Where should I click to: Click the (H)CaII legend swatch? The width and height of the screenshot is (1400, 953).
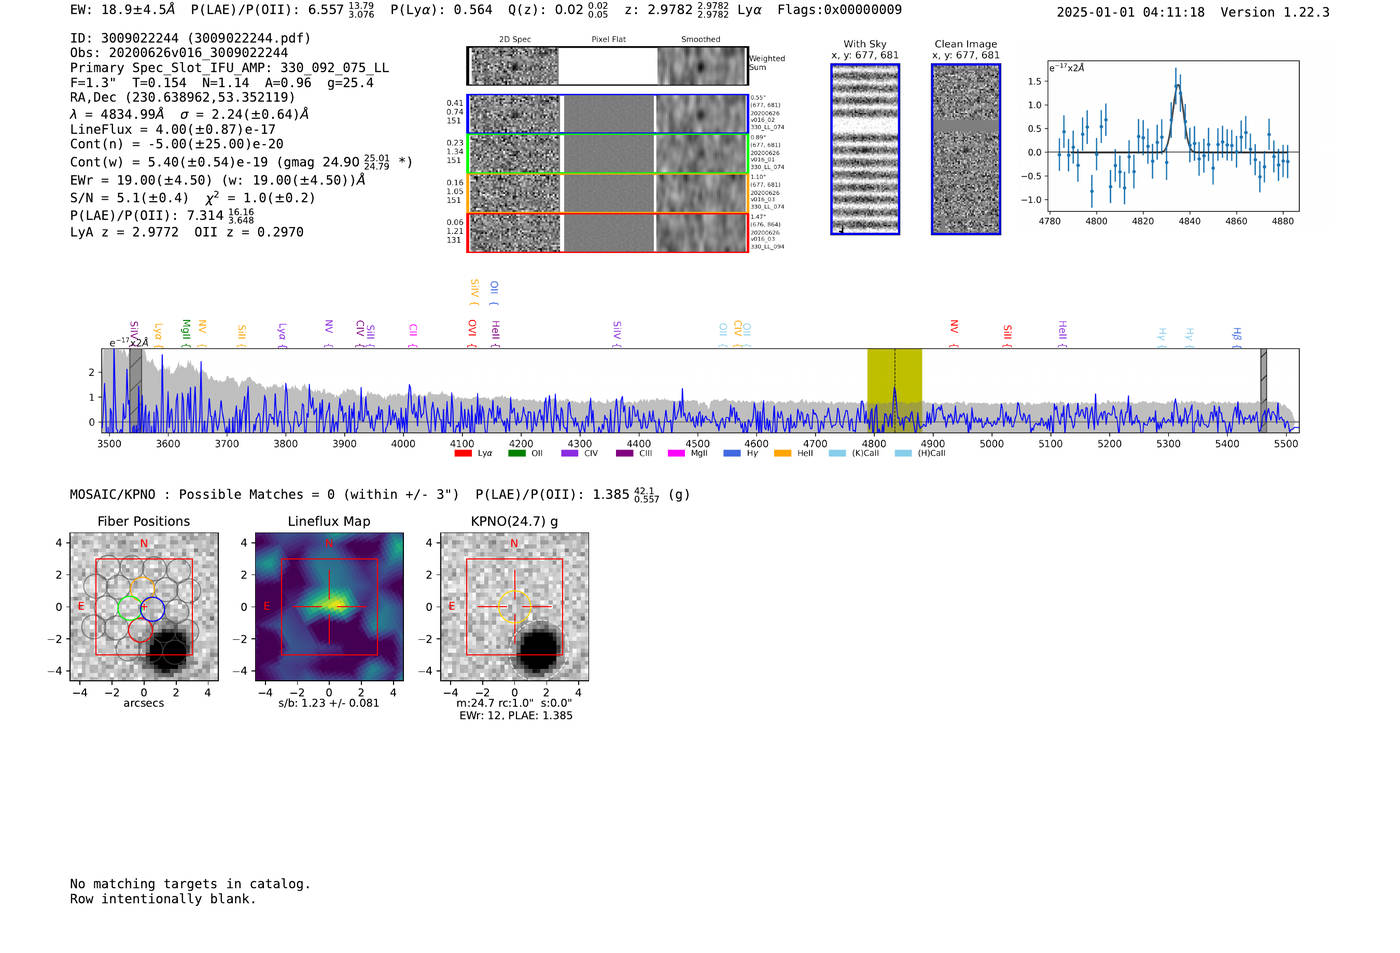[x=903, y=454]
